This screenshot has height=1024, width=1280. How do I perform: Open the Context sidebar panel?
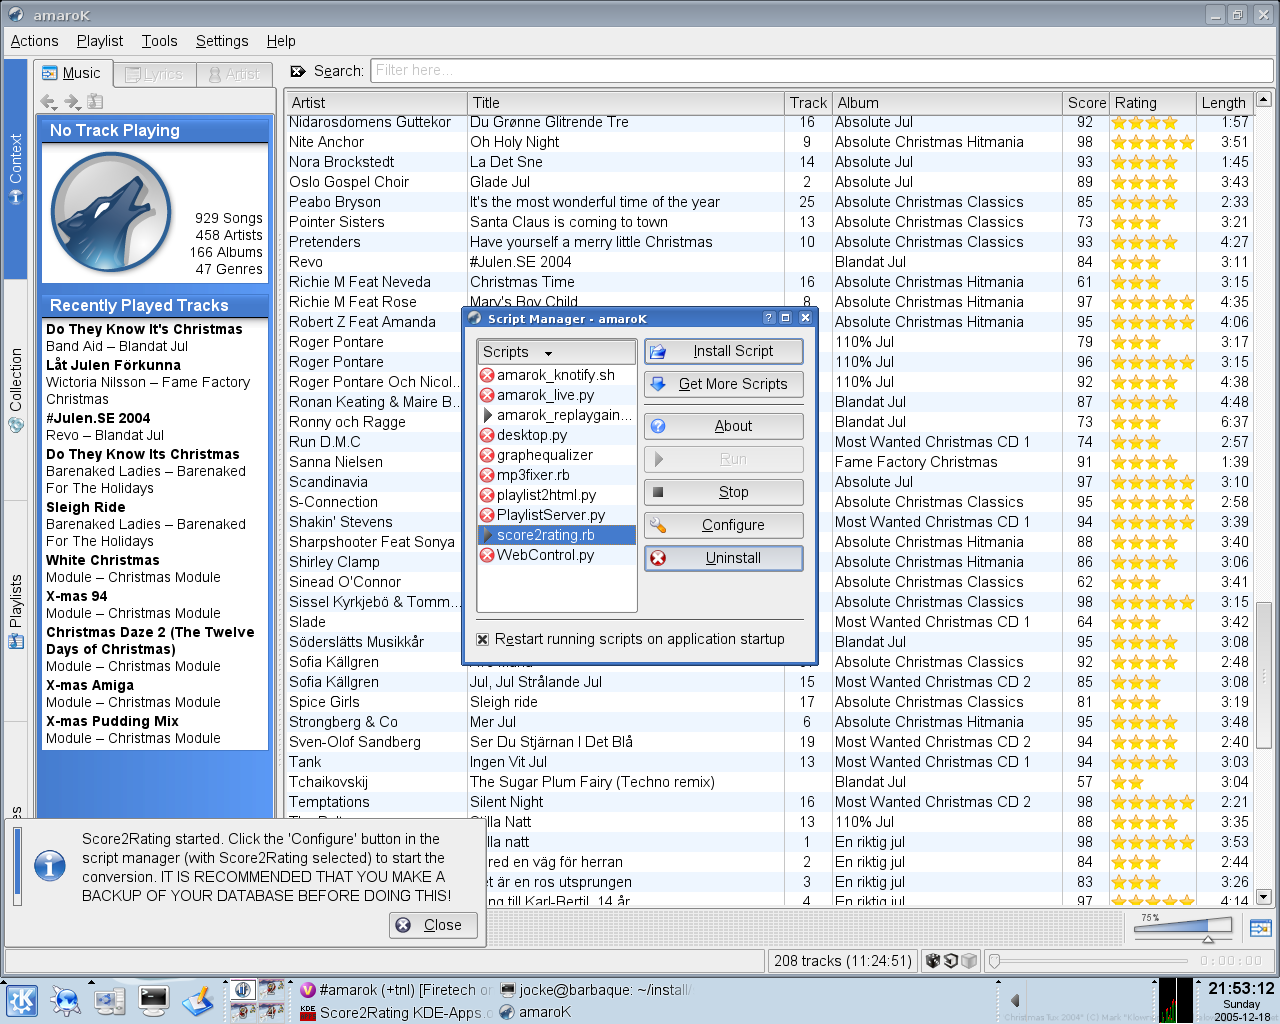15,168
